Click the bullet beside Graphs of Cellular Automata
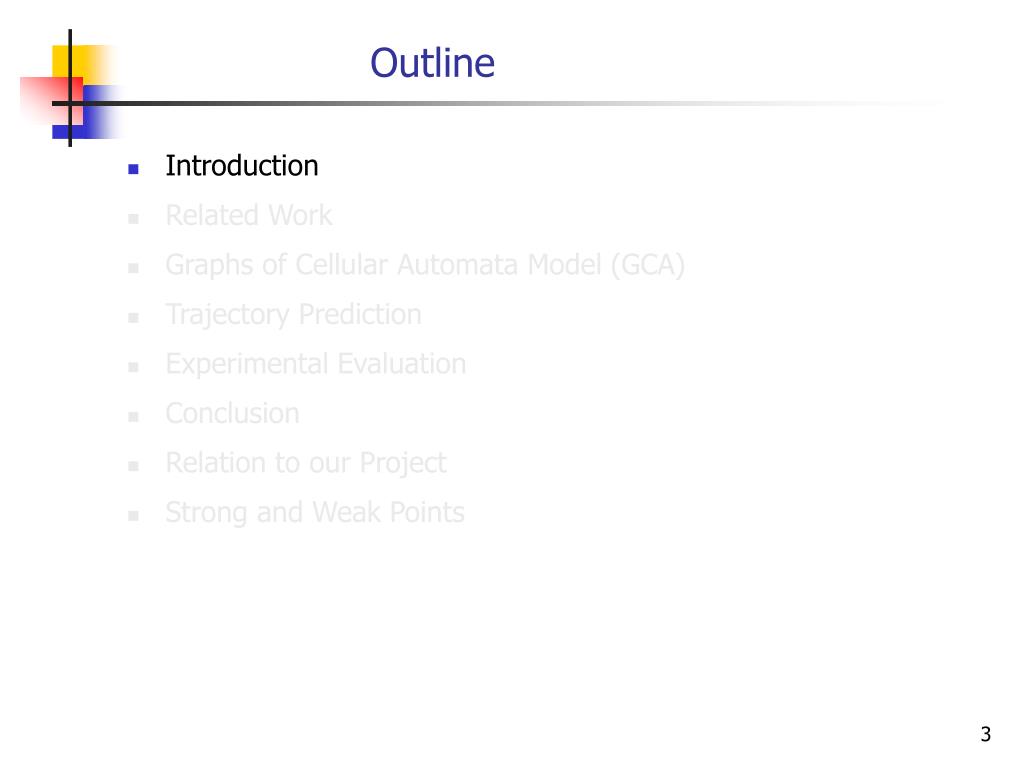1024x768 pixels. [133, 268]
